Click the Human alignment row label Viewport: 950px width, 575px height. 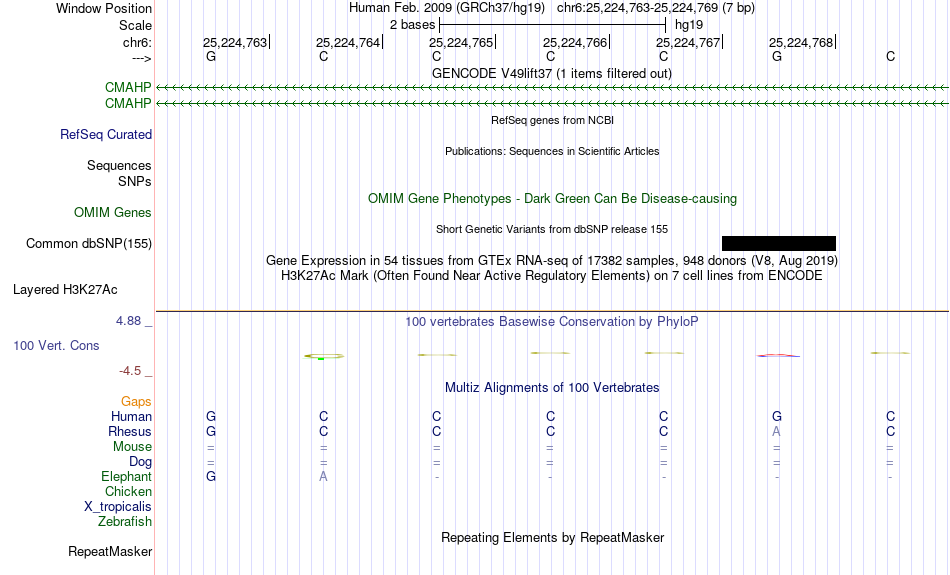pyautogui.click(x=131, y=417)
